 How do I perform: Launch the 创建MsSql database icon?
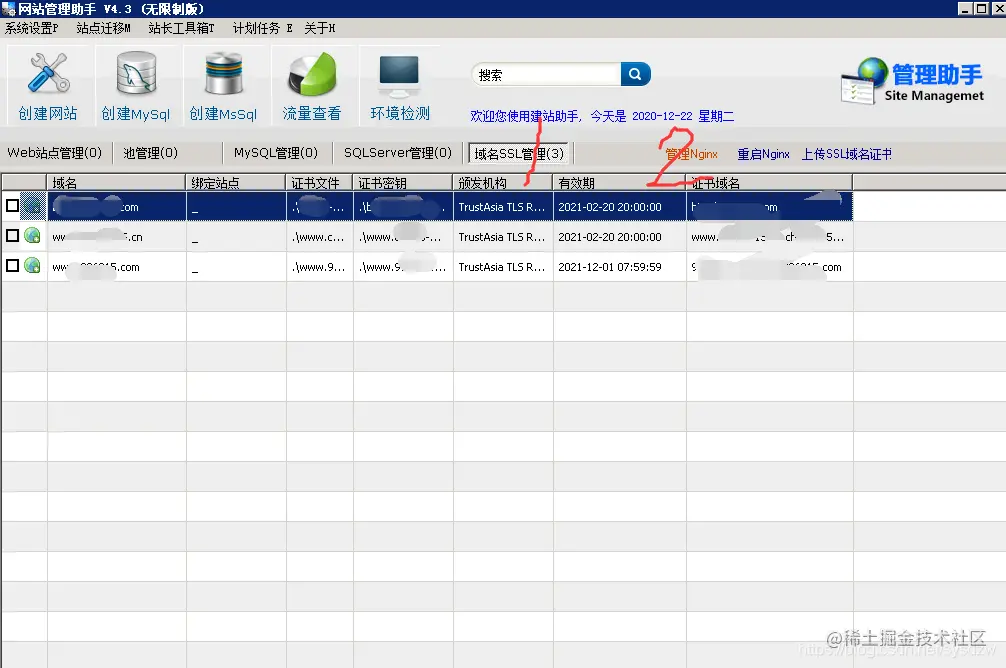tap(223, 86)
